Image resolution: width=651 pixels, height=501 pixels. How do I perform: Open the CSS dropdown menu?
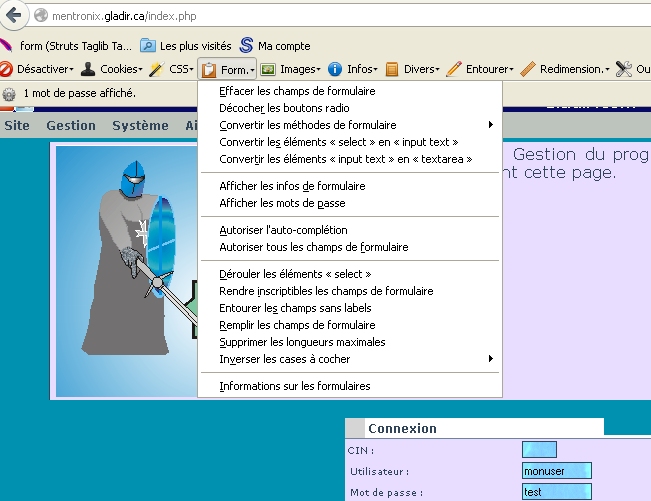coord(181,69)
